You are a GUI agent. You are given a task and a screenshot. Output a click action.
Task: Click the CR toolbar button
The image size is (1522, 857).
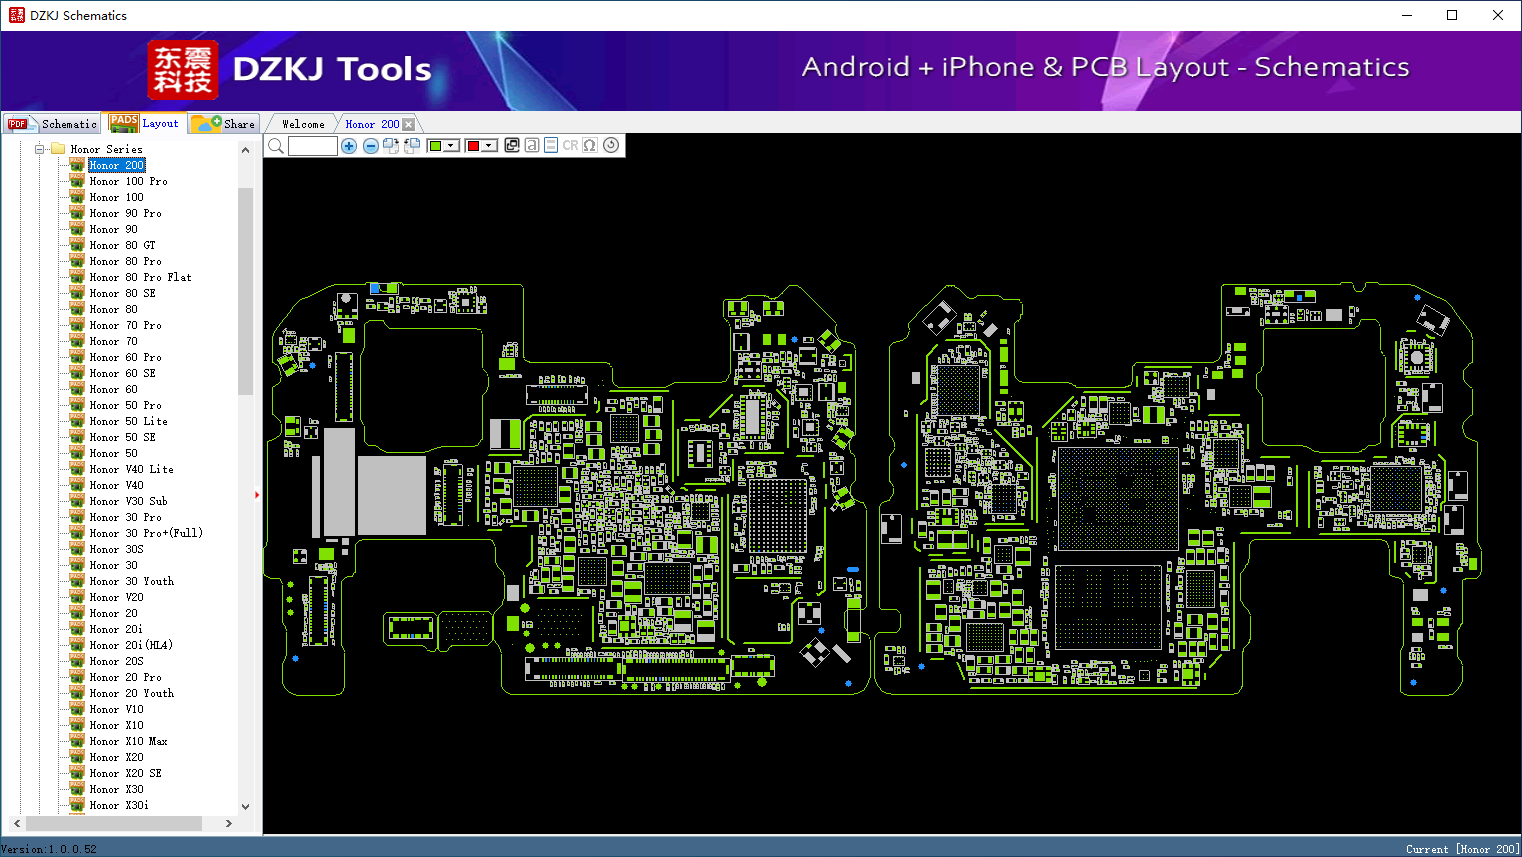point(570,145)
